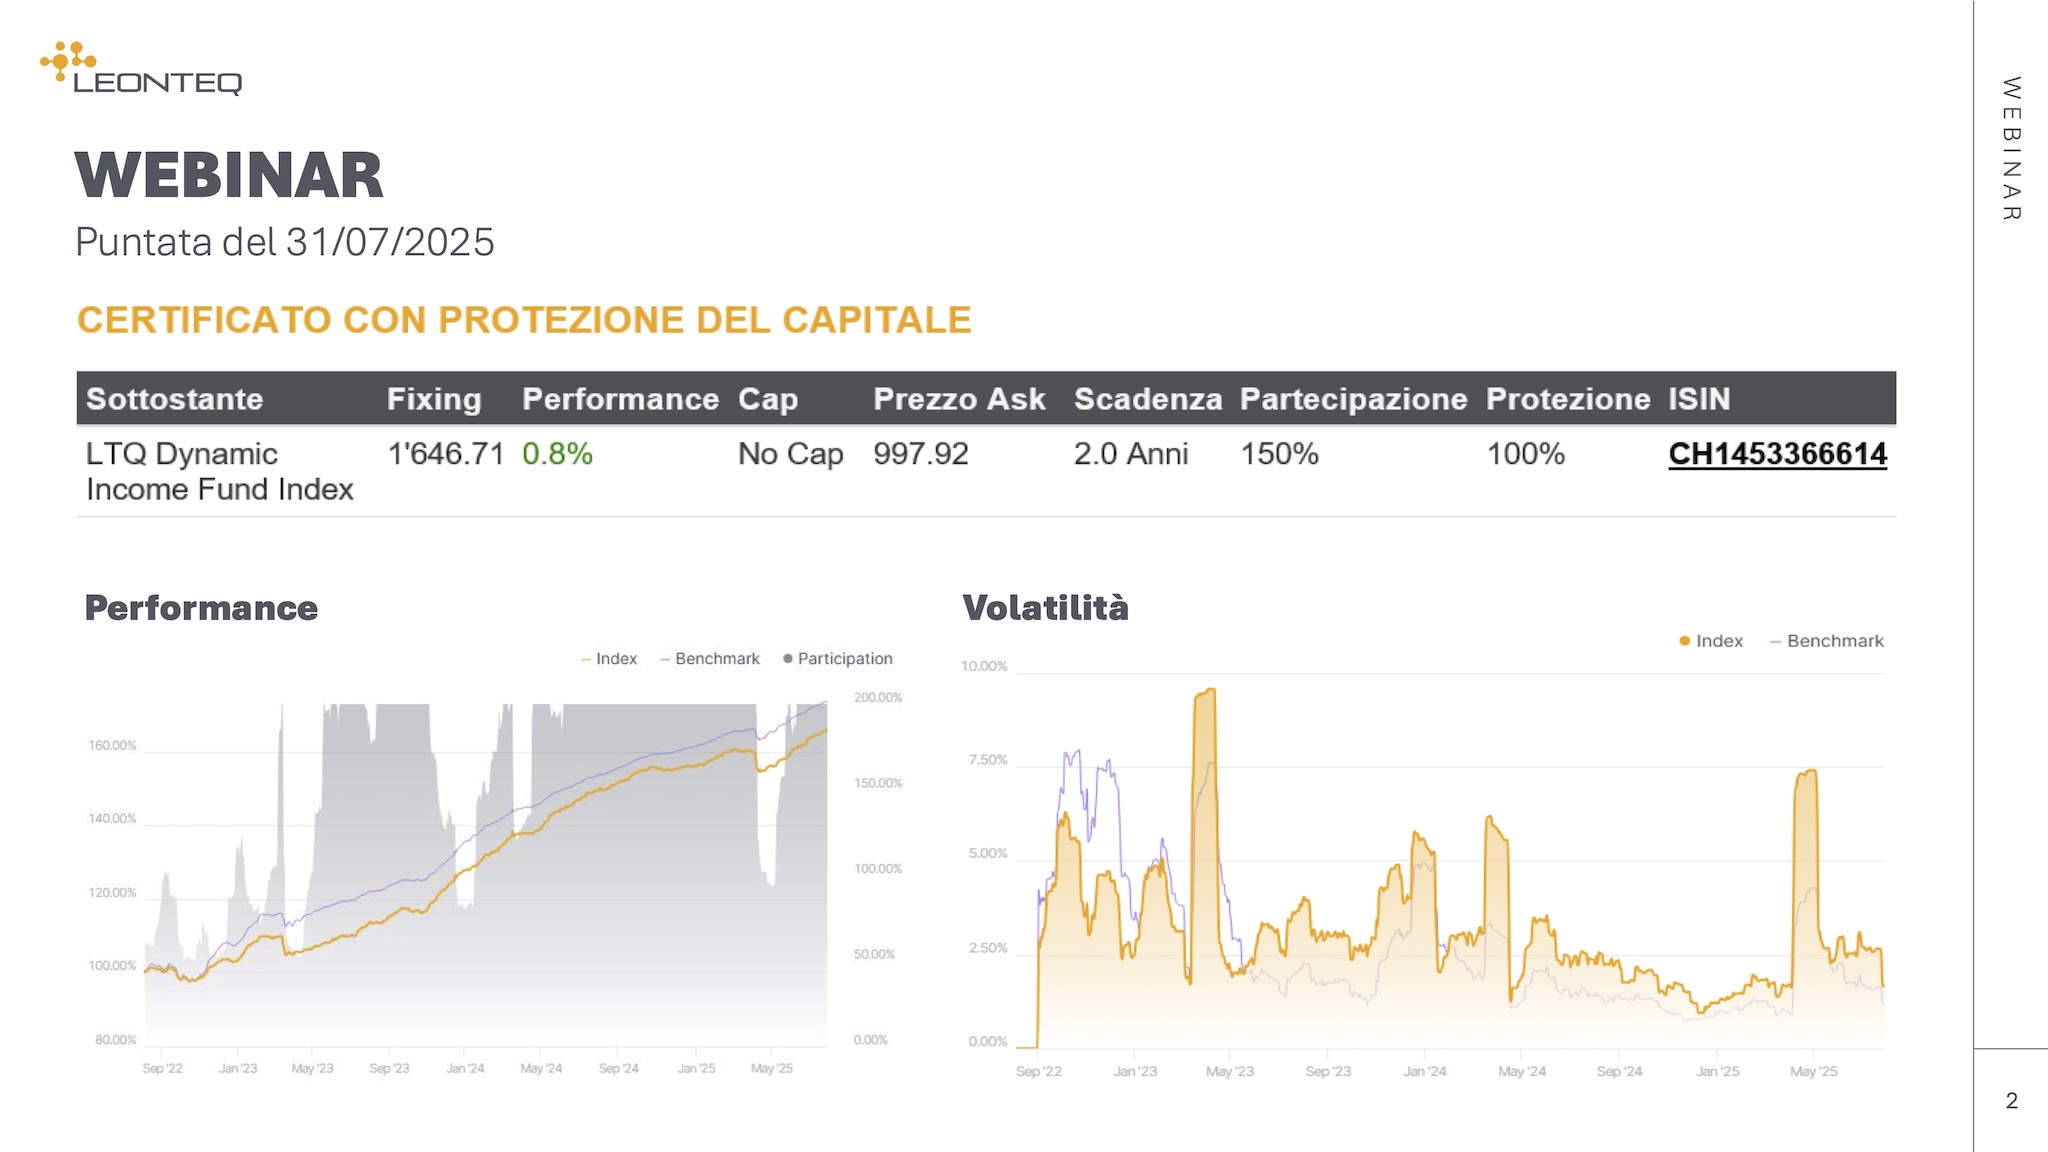
Task: Click the Scadenza column header
Action: pos(1148,399)
